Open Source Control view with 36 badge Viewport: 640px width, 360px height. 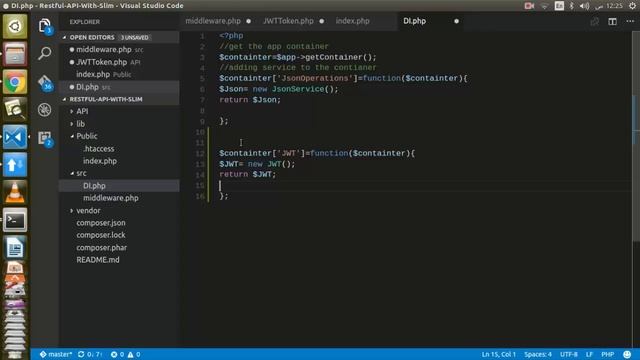(x=44, y=82)
